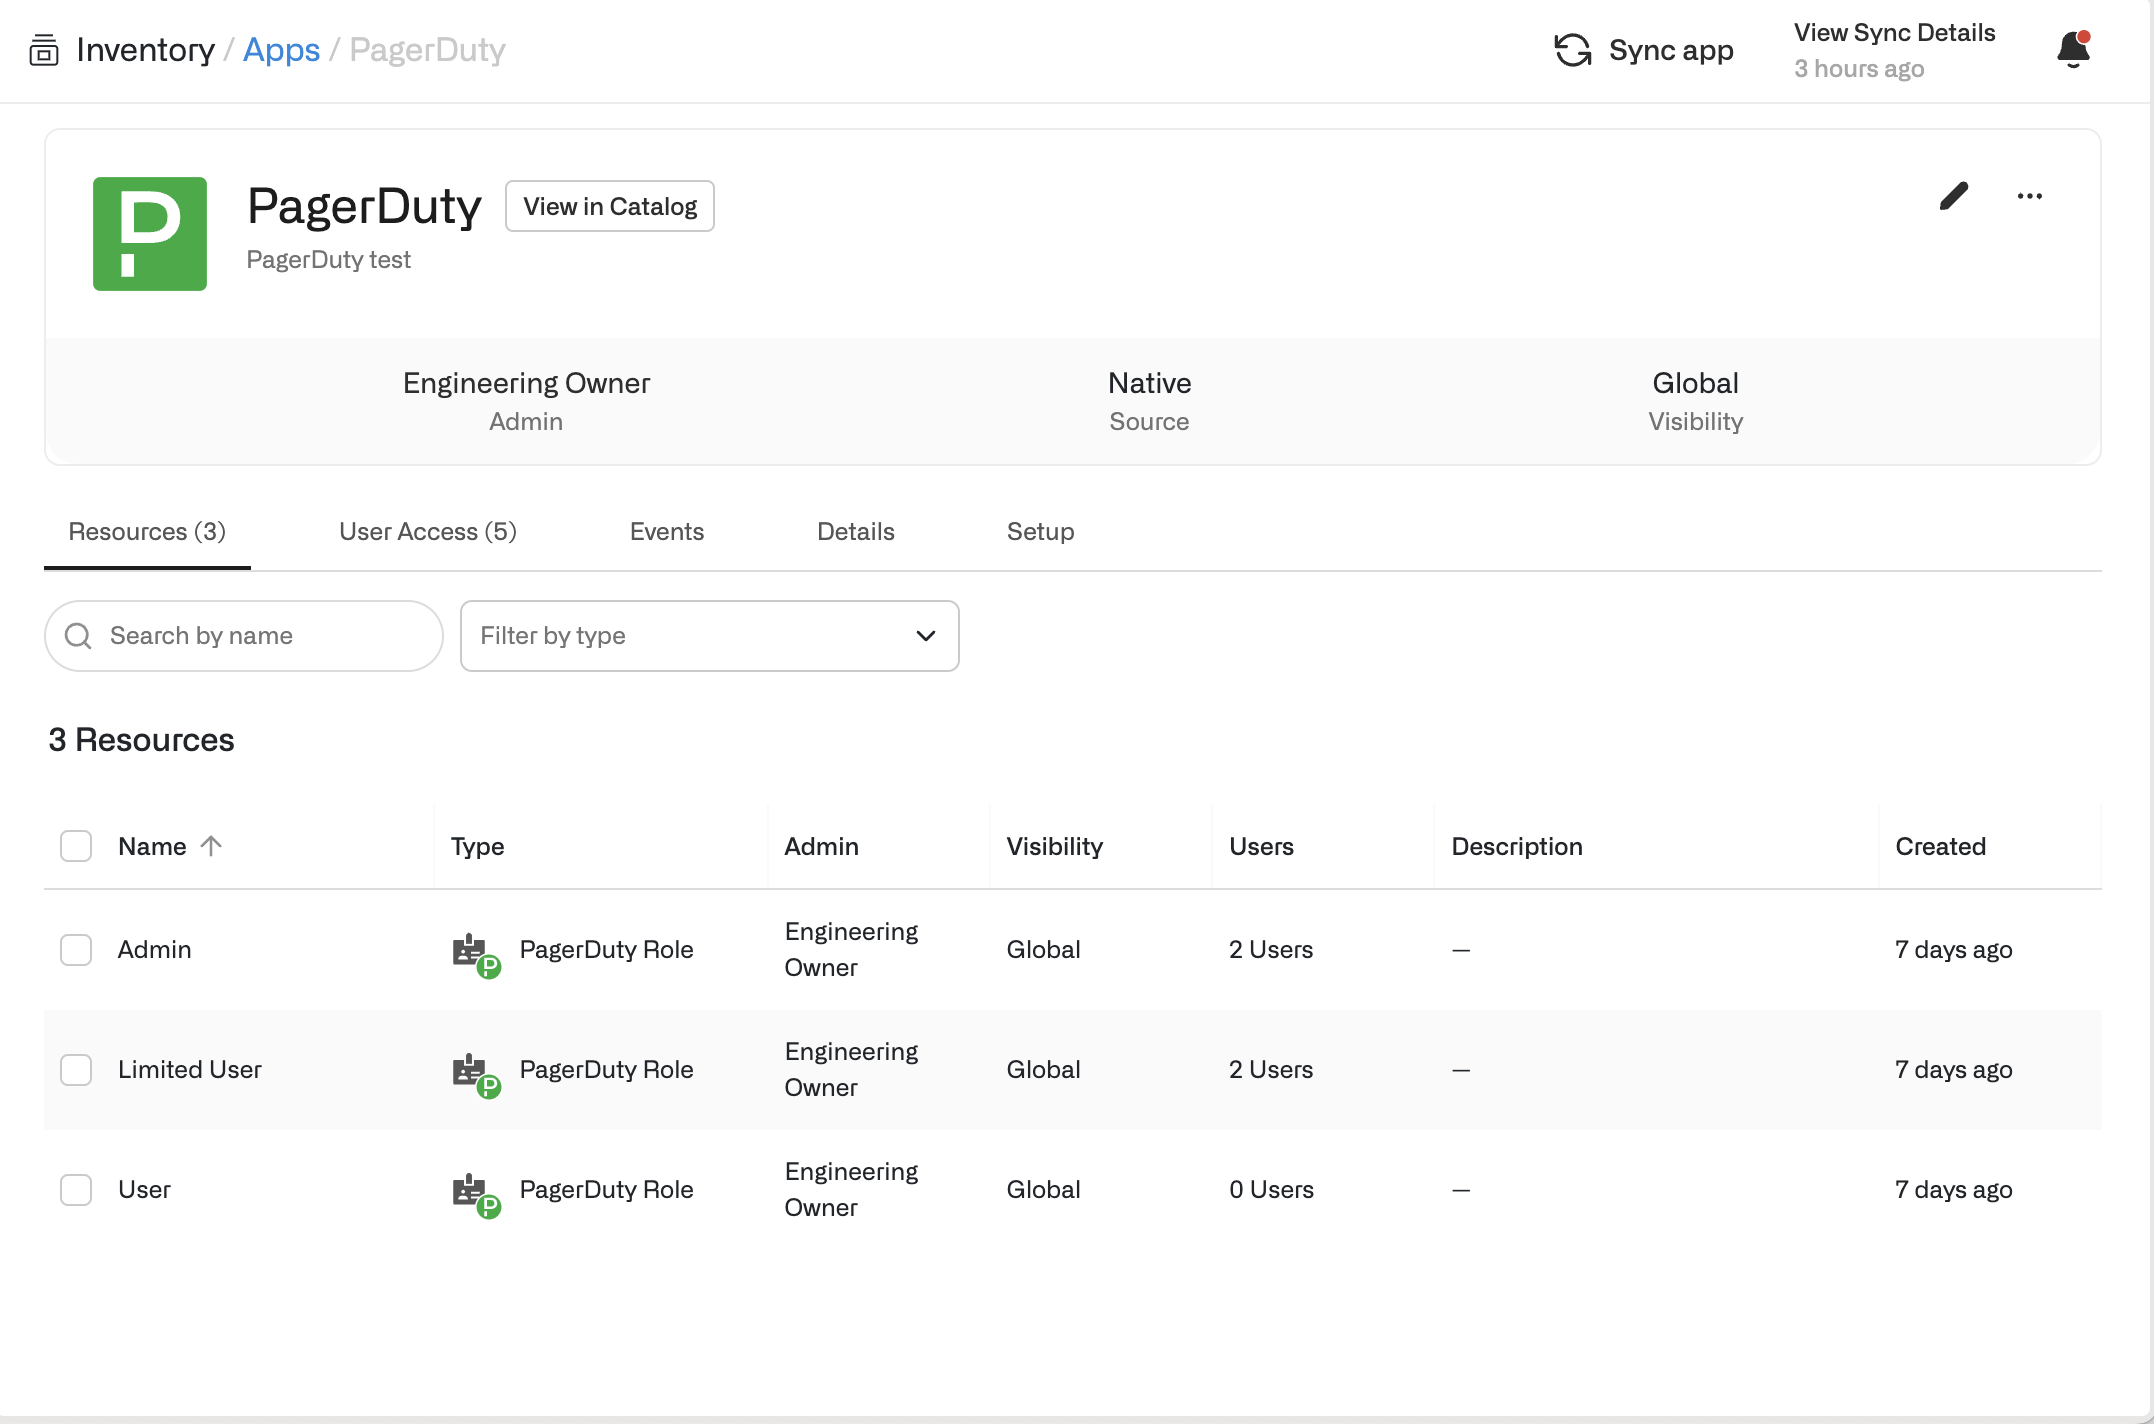This screenshot has width=2154, height=1424.
Task: Click 7 days ago in the Limited User row
Action: point(1954,1070)
